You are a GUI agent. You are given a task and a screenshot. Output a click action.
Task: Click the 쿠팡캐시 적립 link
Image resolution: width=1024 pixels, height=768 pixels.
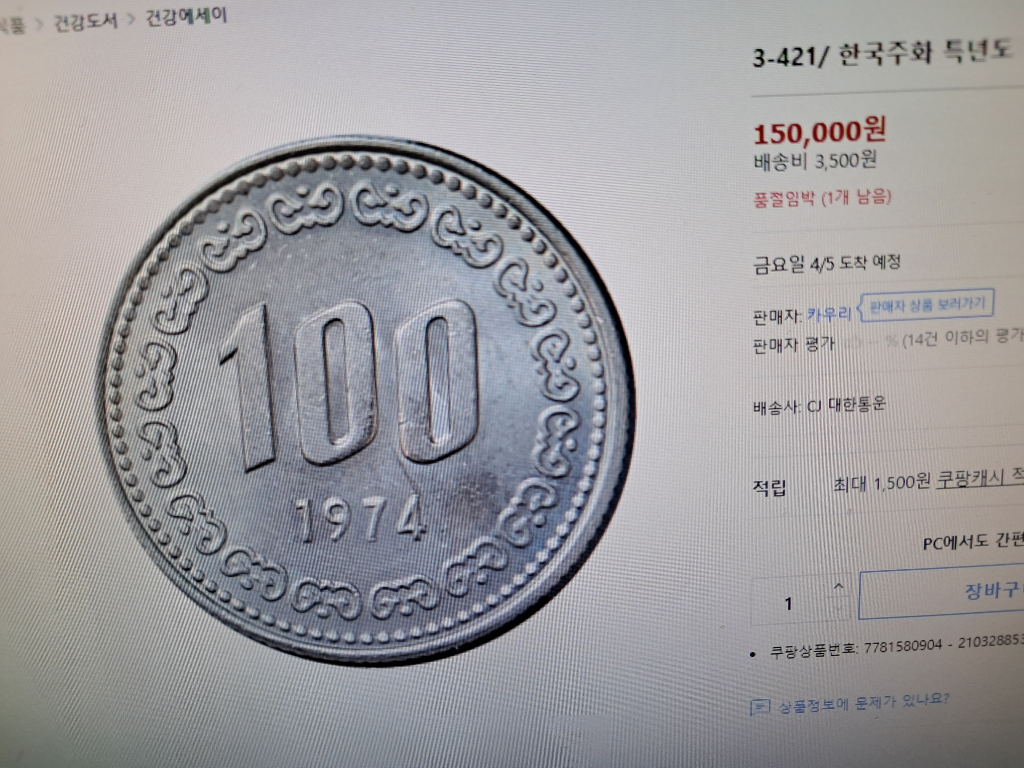click(980, 478)
